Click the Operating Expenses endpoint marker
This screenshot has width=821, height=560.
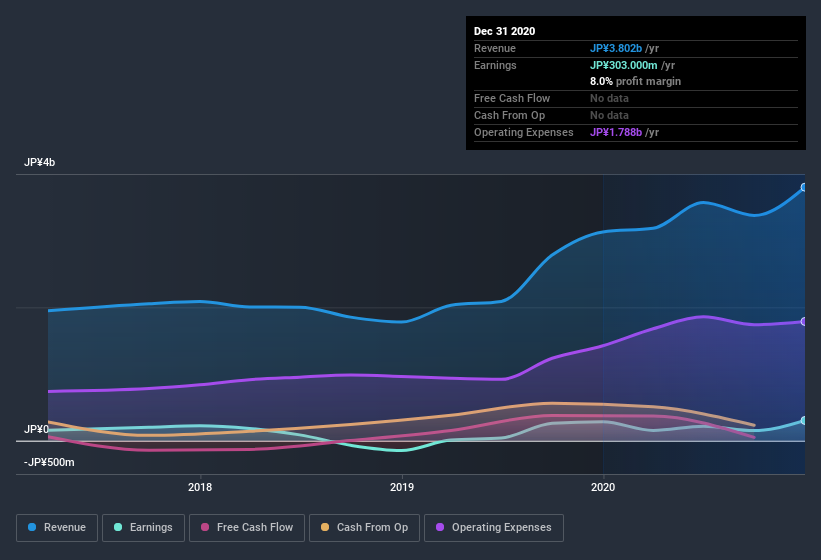(804, 321)
